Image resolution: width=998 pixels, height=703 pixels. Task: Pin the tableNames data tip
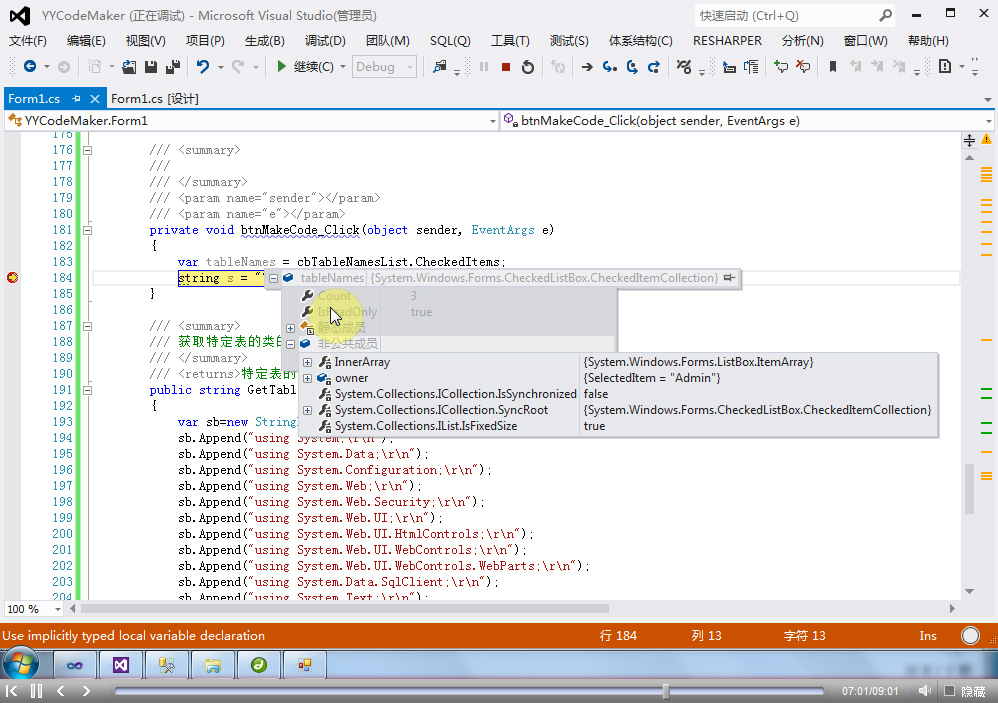[x=729, y=277]
